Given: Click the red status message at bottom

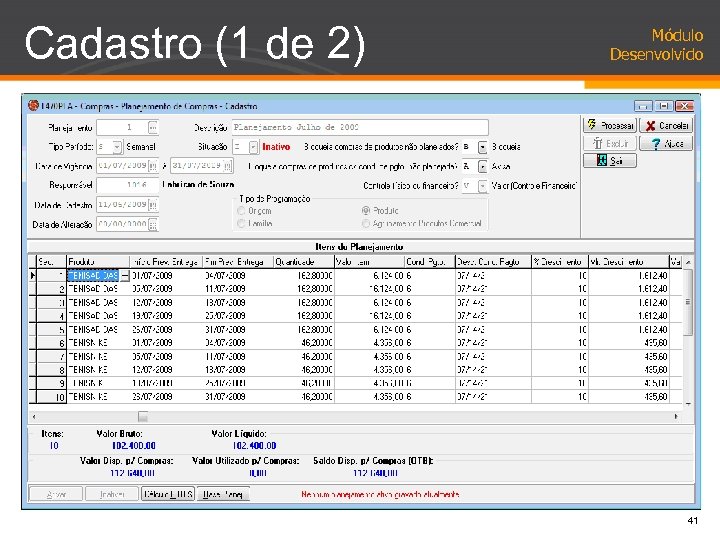Looking at the screenshot, I should coord(380,495).
